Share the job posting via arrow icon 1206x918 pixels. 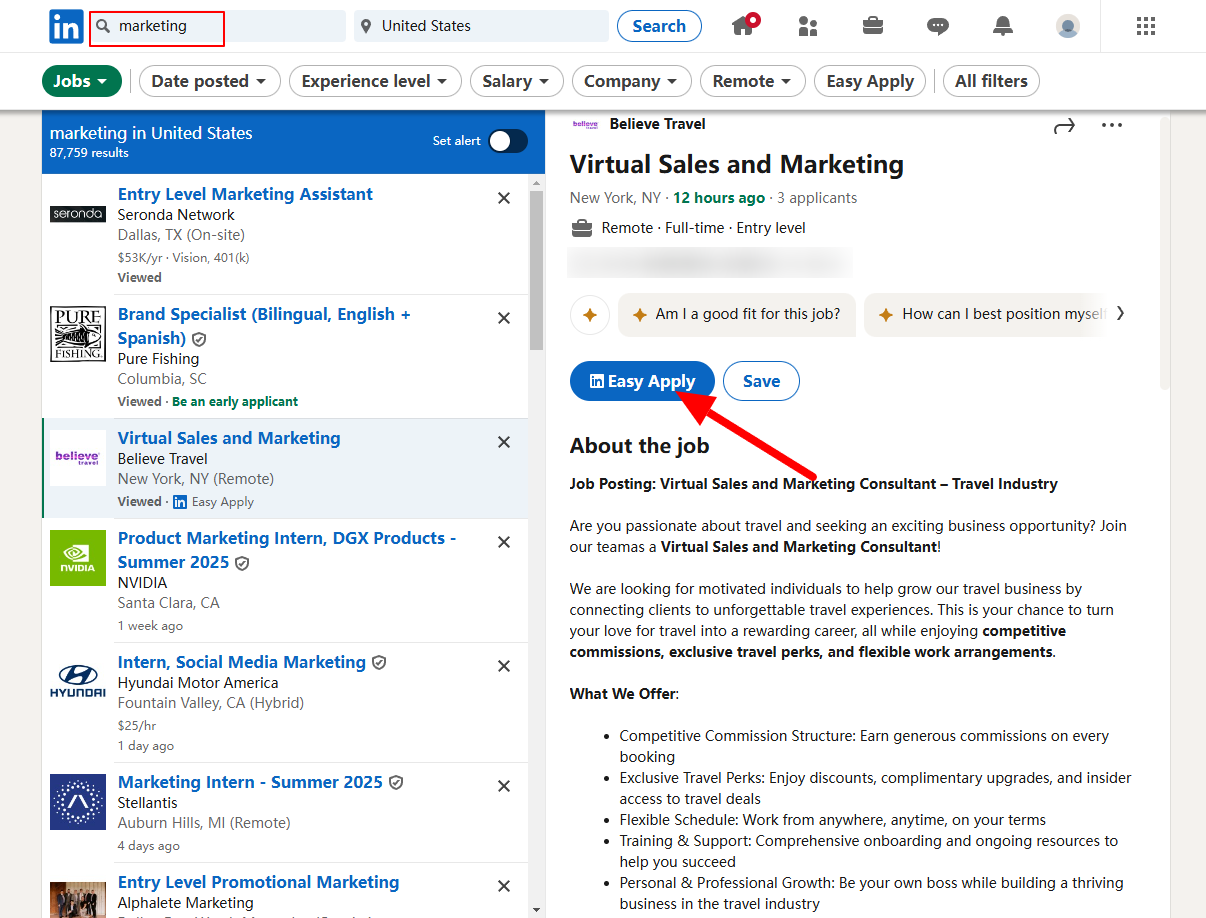click(x=1064, y=125)
